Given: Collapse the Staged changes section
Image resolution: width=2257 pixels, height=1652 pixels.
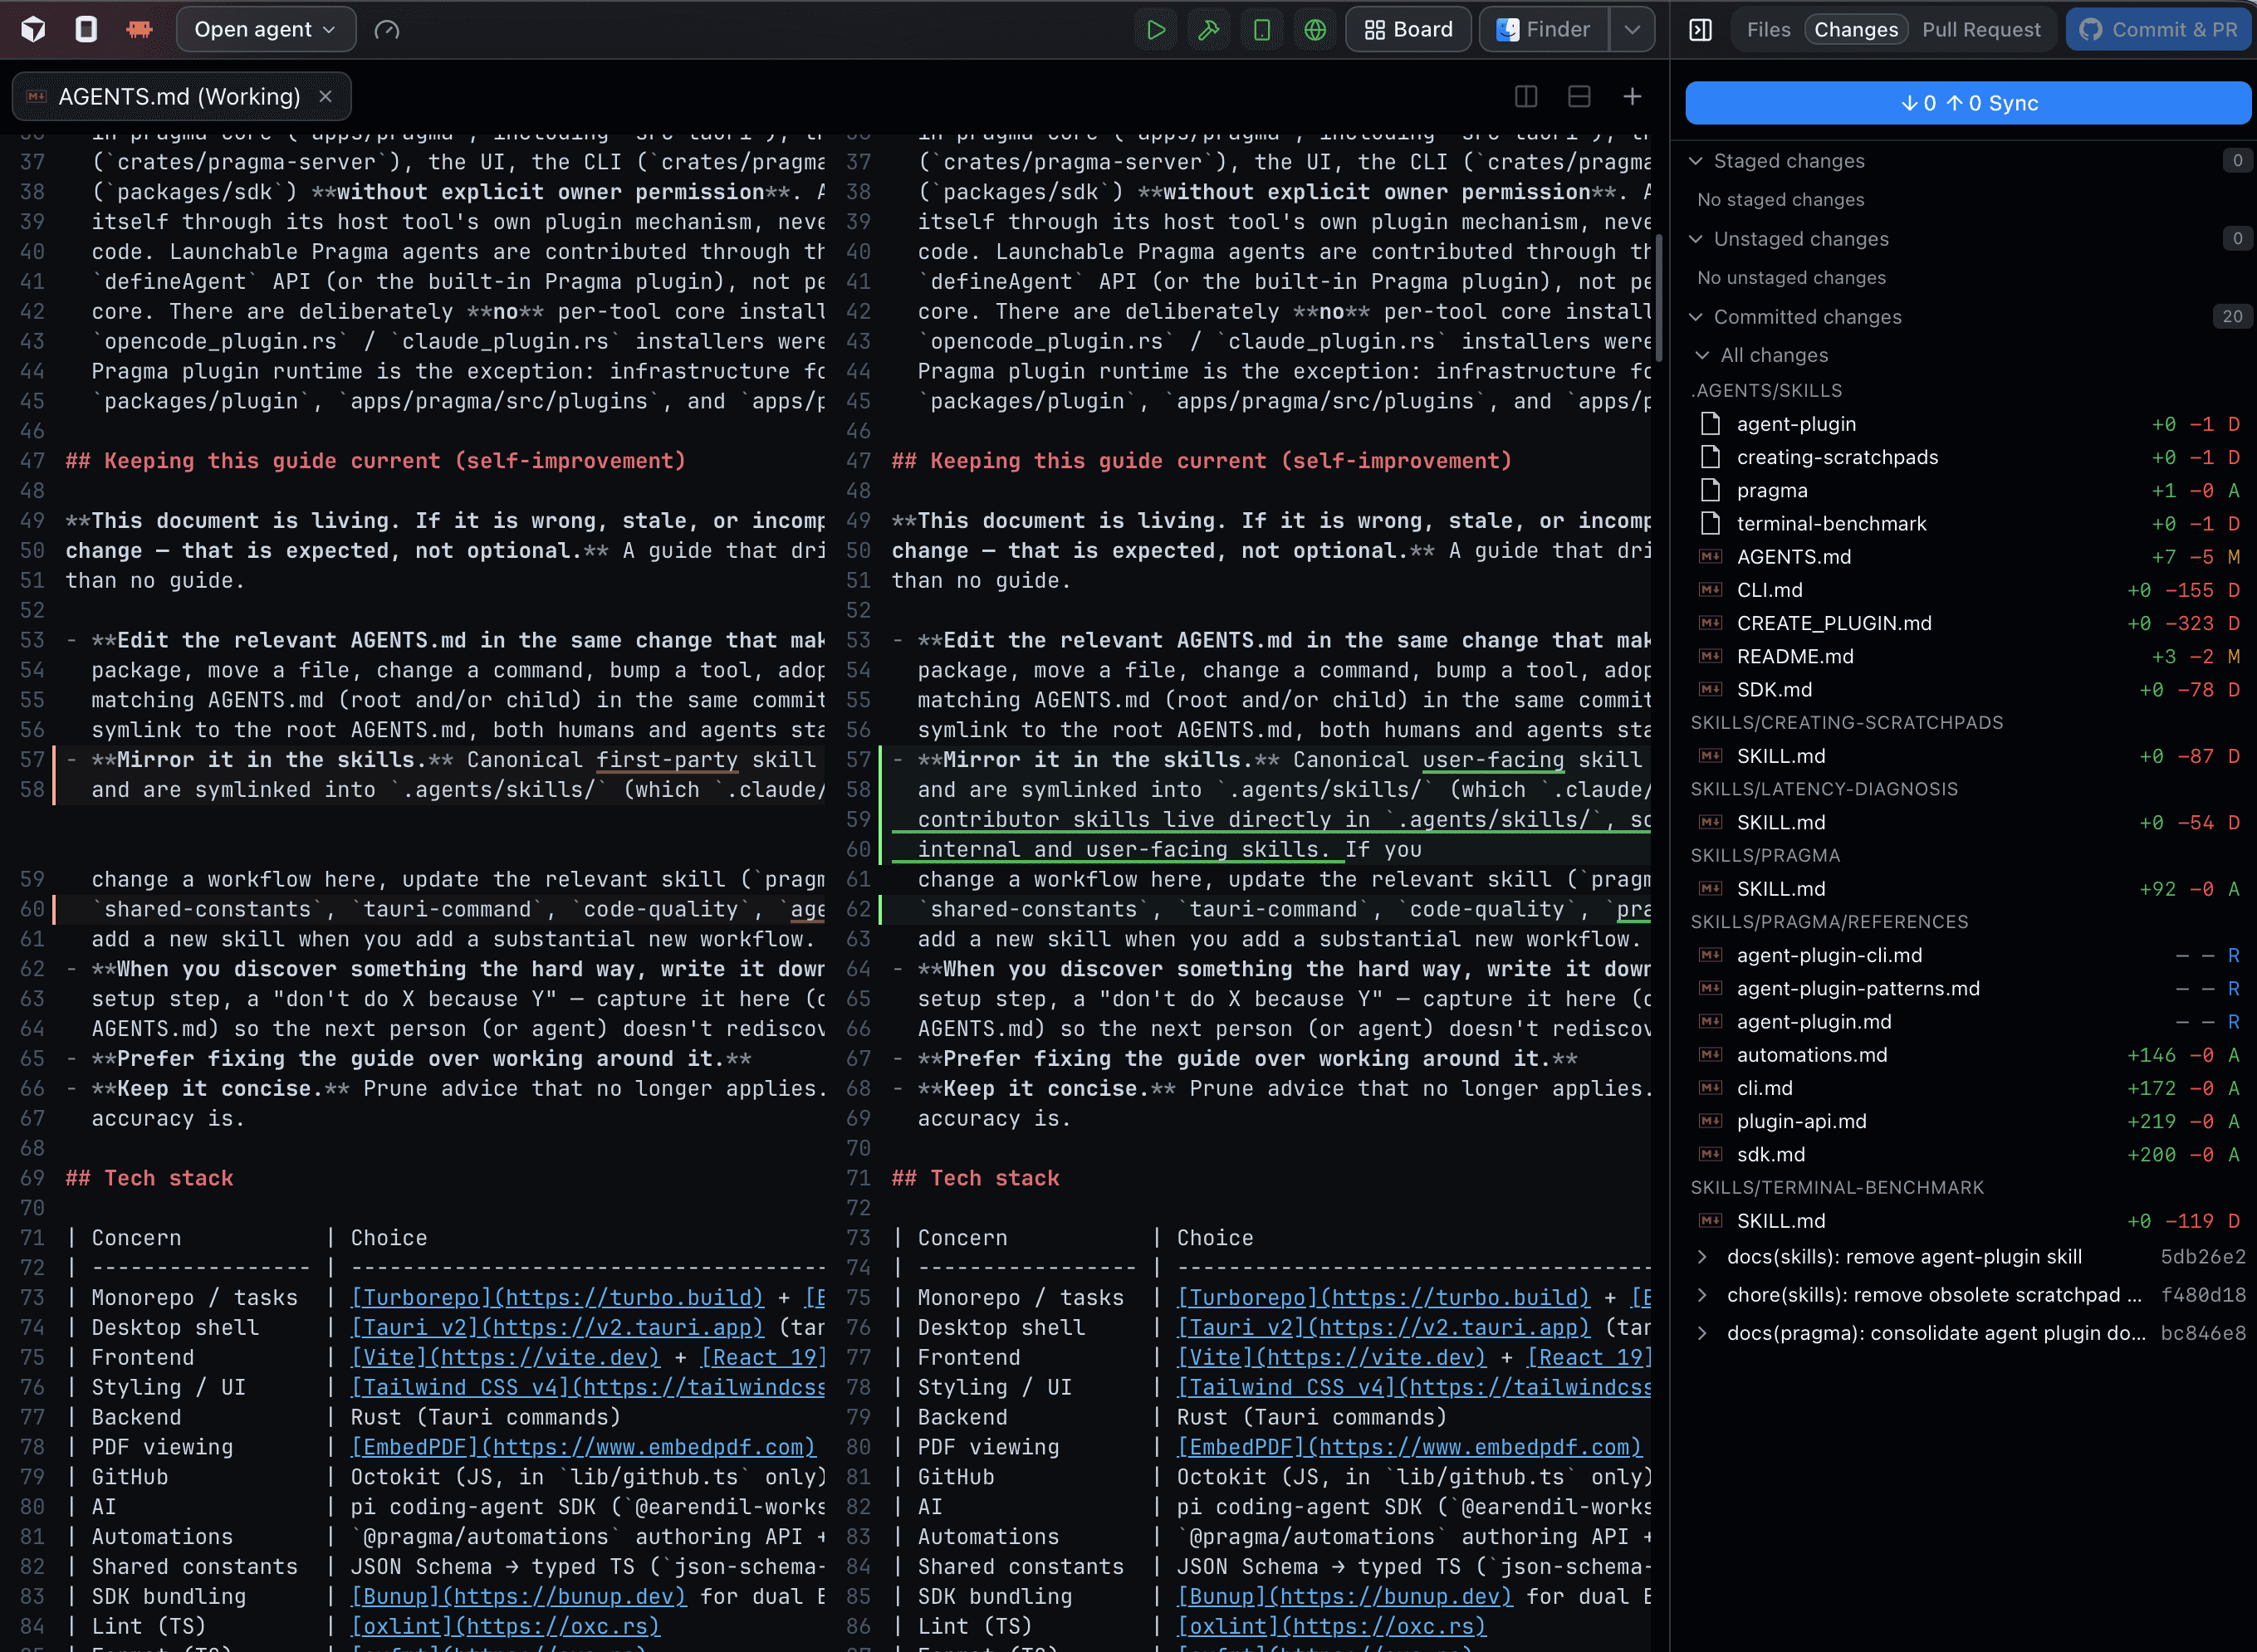Looking at the screenshot, I should (1695, 161).
